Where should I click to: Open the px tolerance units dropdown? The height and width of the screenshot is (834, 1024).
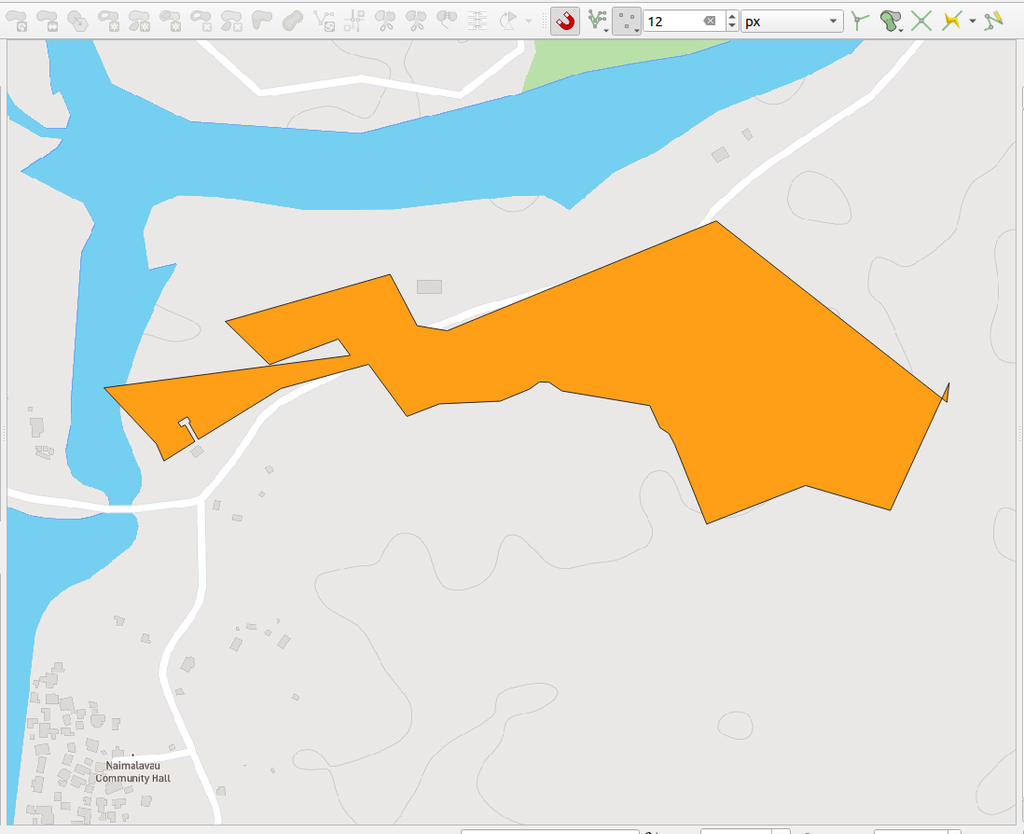(x=792, y=22)
